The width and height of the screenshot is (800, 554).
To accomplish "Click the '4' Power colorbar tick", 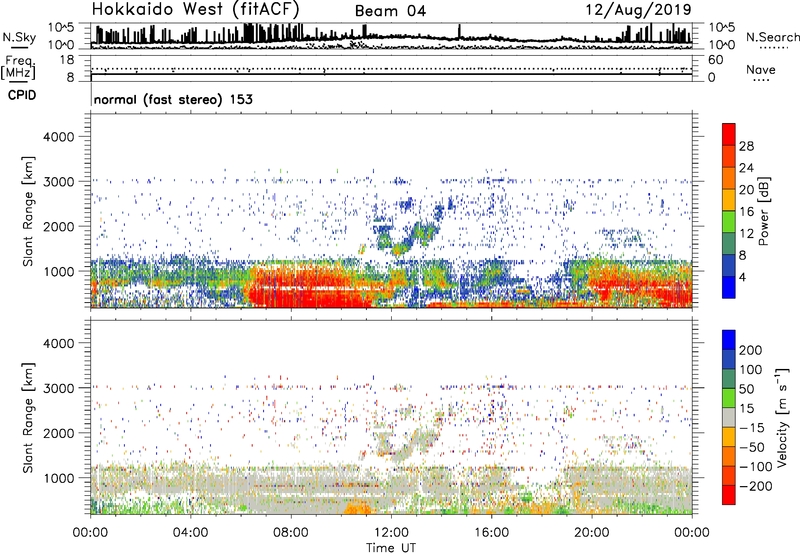I will pos(742,278).
